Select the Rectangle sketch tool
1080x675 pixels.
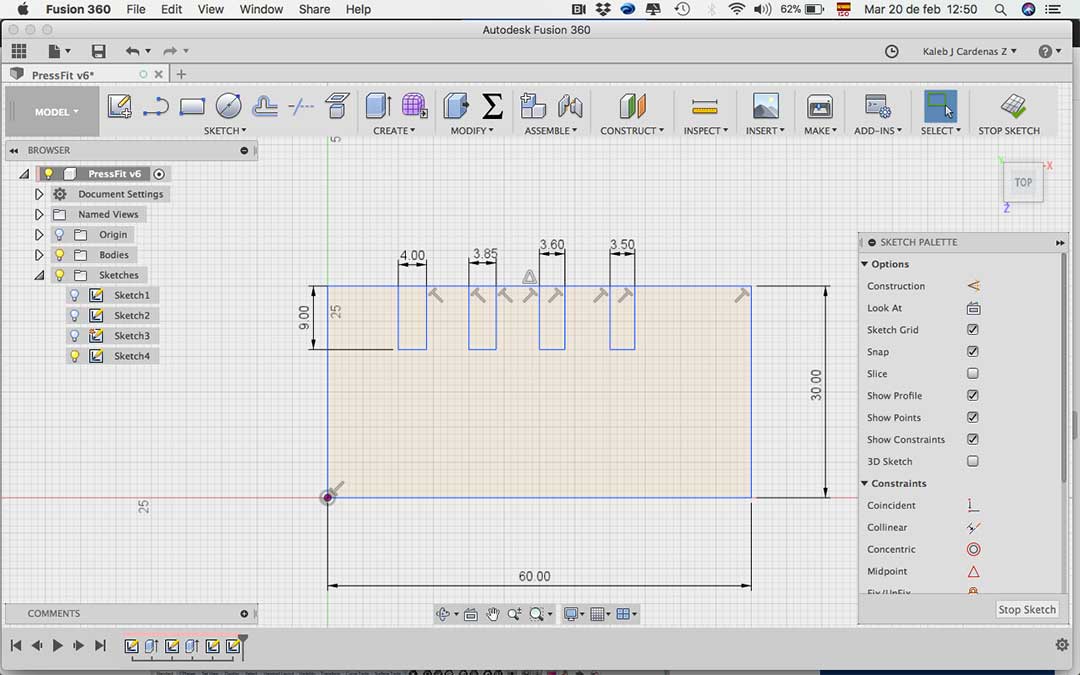coord(192,106)
